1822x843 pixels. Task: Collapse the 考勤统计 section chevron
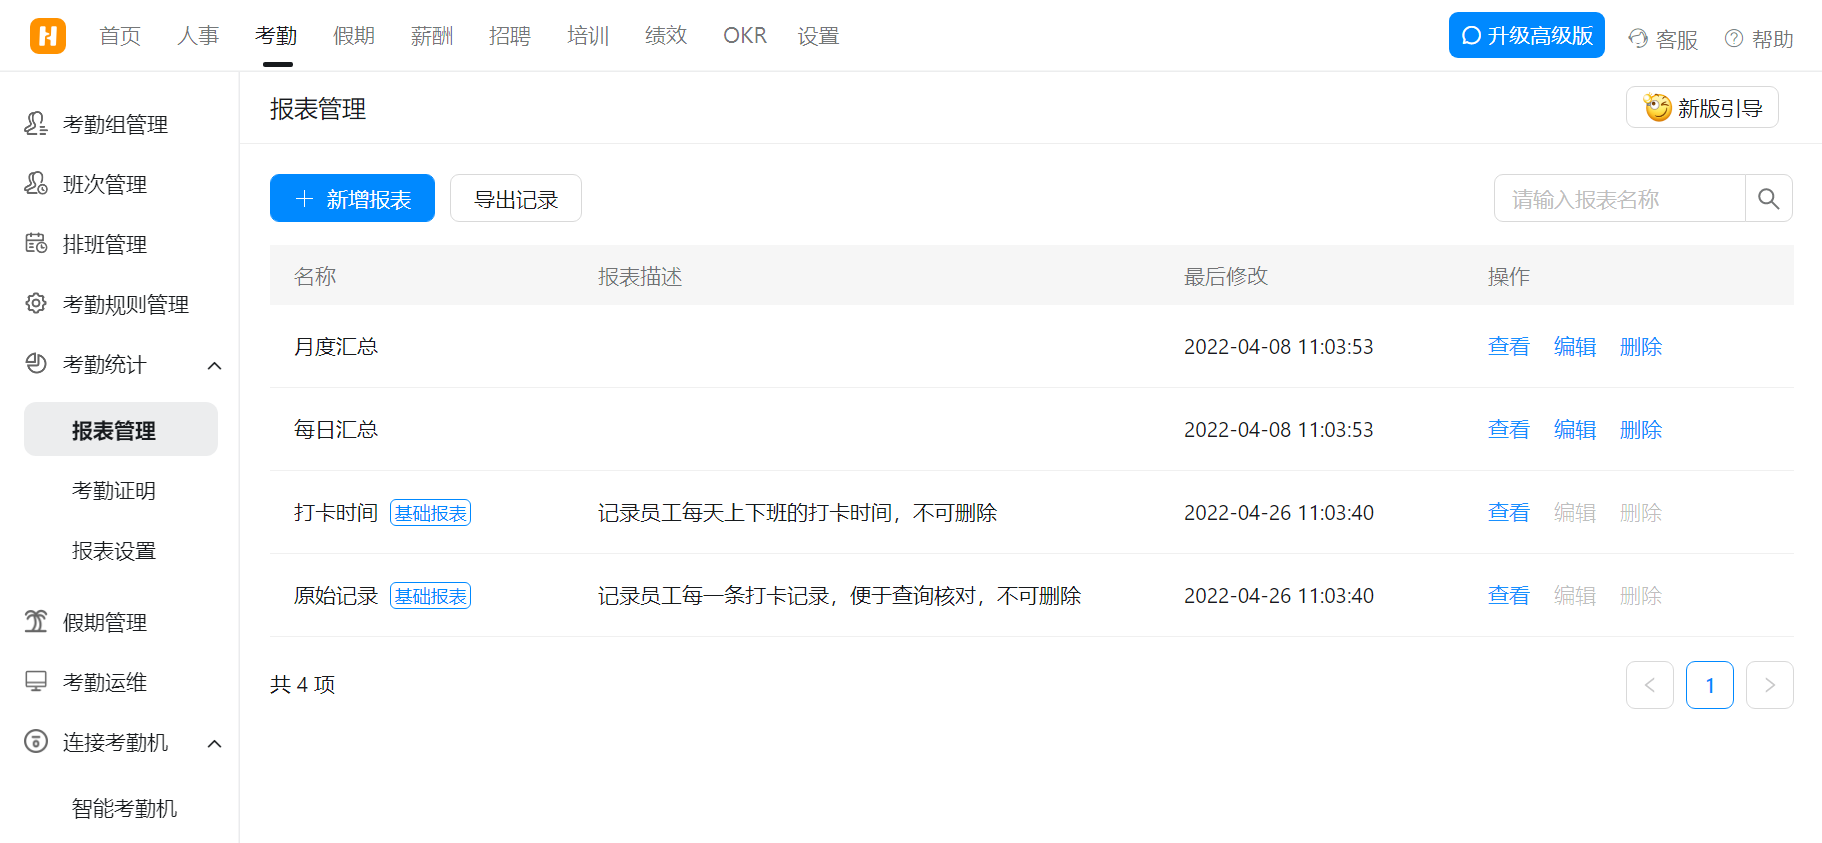click(x=214, y=365)
